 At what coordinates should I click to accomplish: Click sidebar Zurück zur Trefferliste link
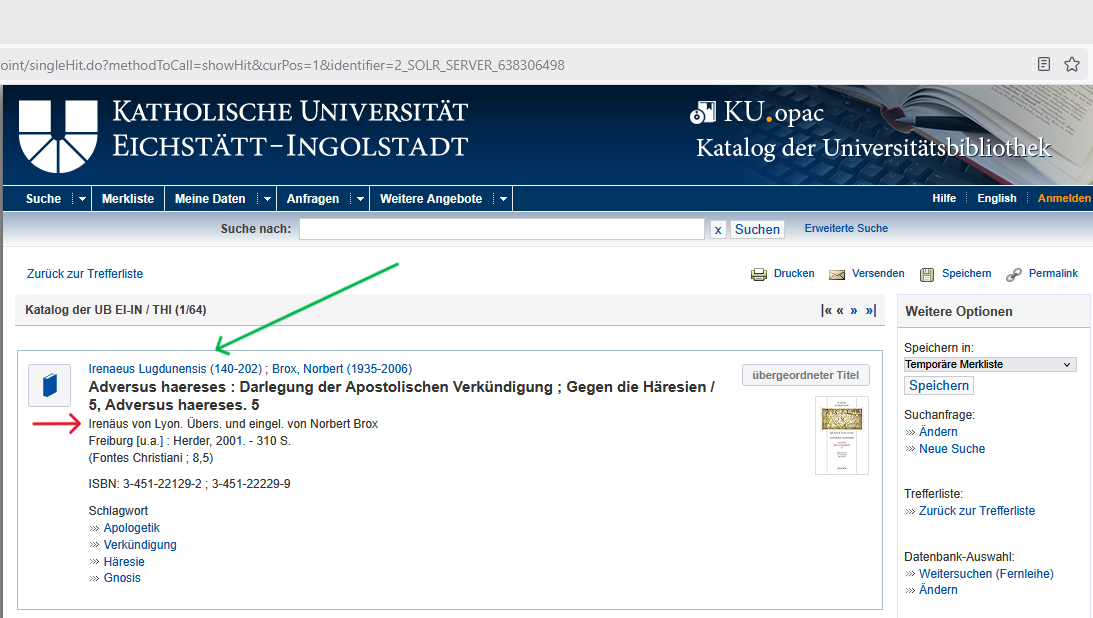[977, 511]
